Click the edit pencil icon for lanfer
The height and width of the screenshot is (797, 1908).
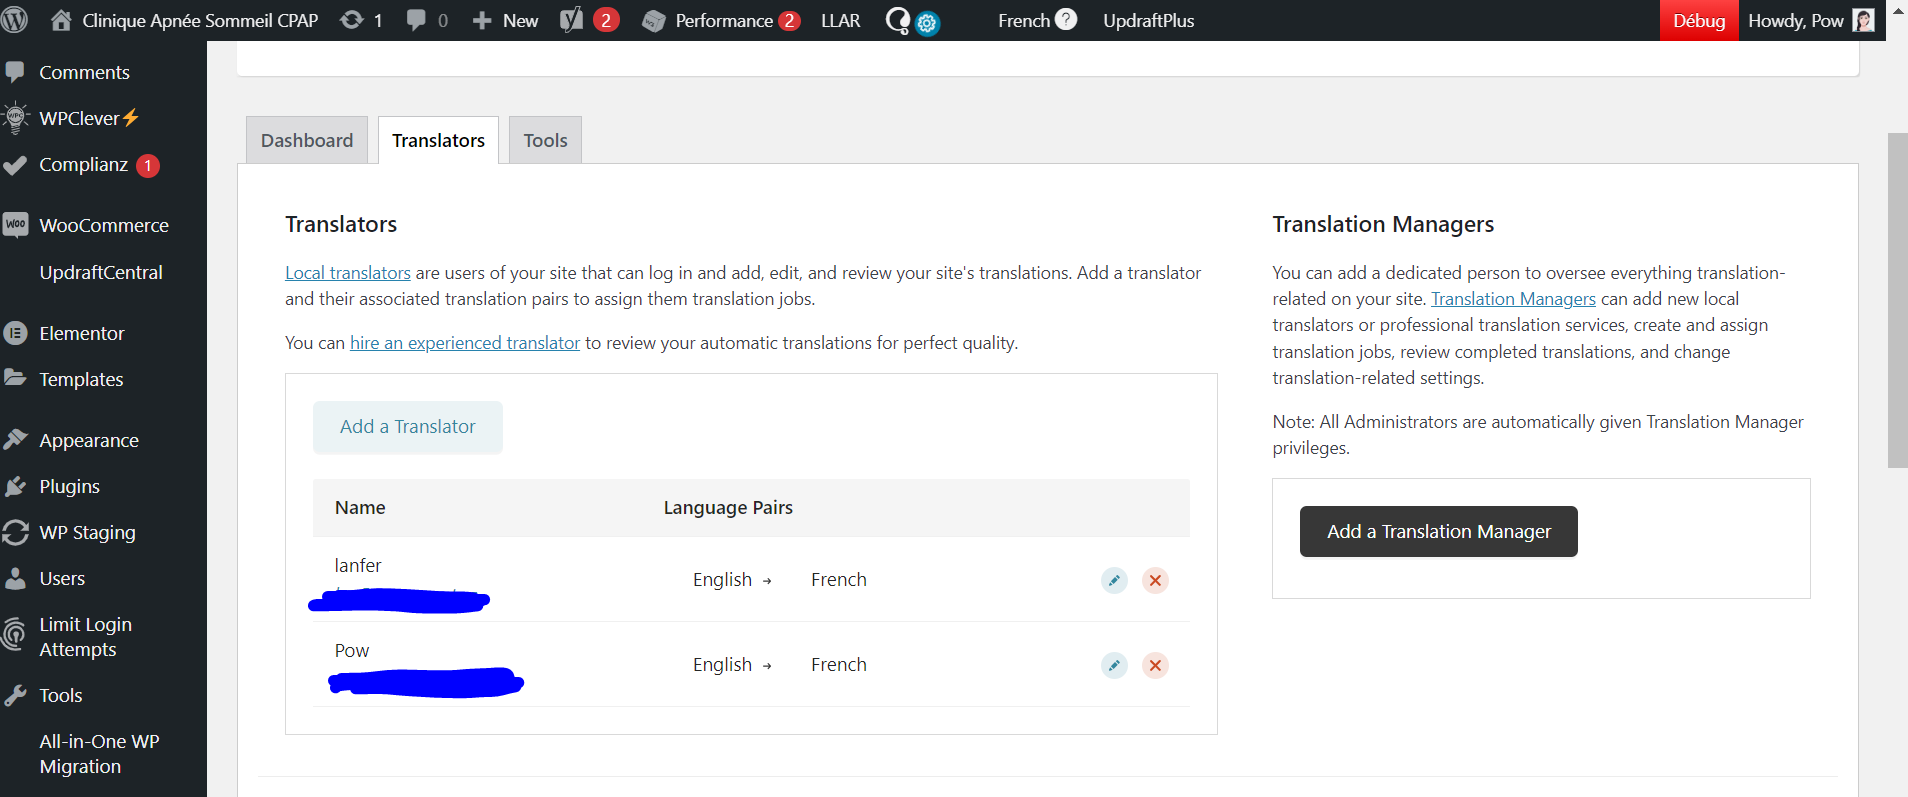[1114, 580]
